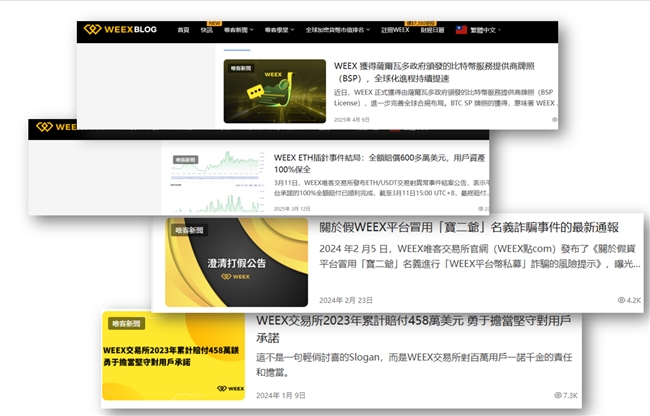Viewport: 650px width, 416px height.
Task: Click the ETH article summary starting 3月11日
Action: pyautogui.click(x=381, y=188)
